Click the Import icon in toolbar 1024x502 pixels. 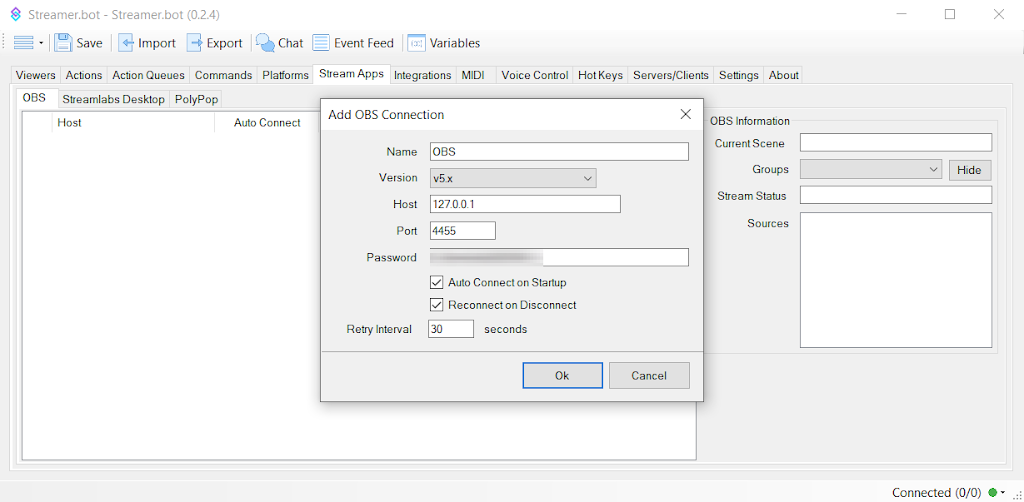[x=127, y=43]
